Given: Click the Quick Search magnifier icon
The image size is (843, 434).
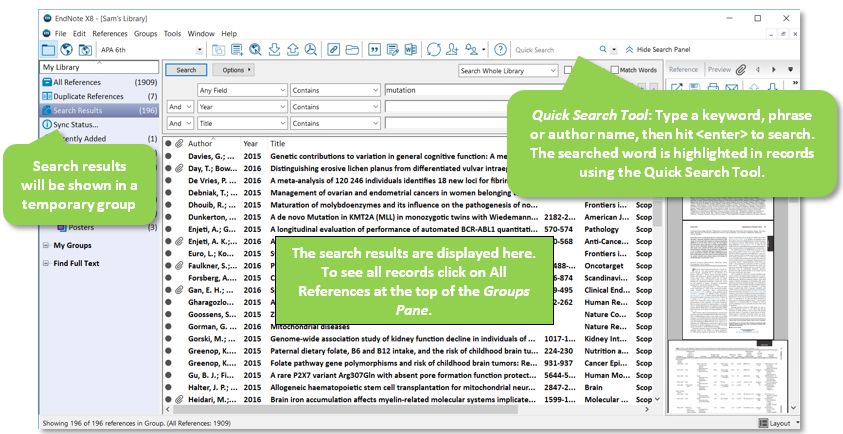Looking at the screenshot, I should [603, 49].
